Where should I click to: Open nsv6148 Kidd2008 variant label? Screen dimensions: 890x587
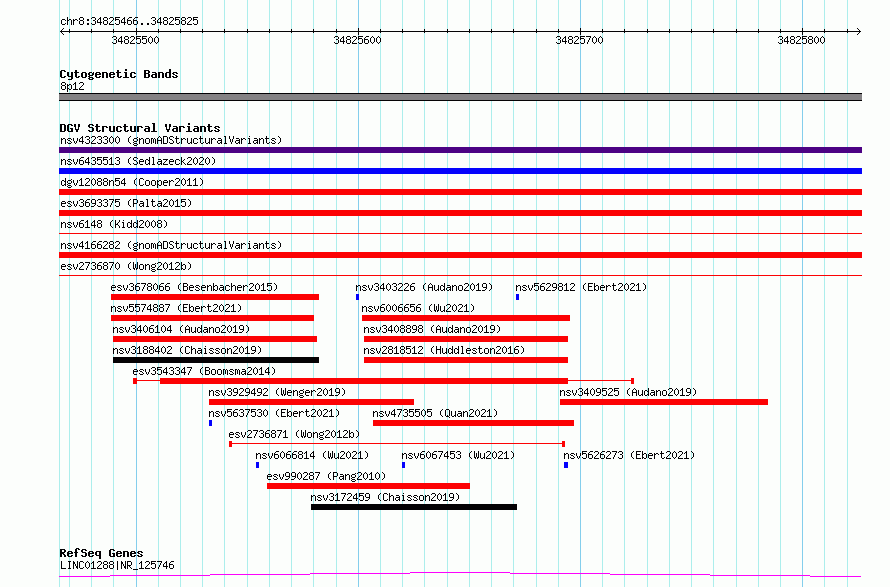114,224
